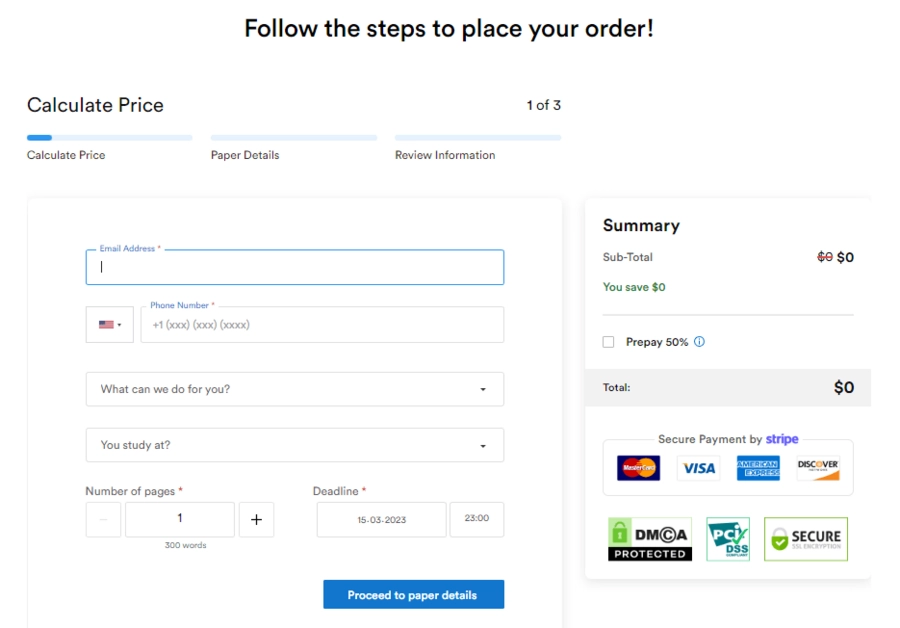Expand the 'You study at?' dropdown
The image size is (900, 628).
click(295, 445)
